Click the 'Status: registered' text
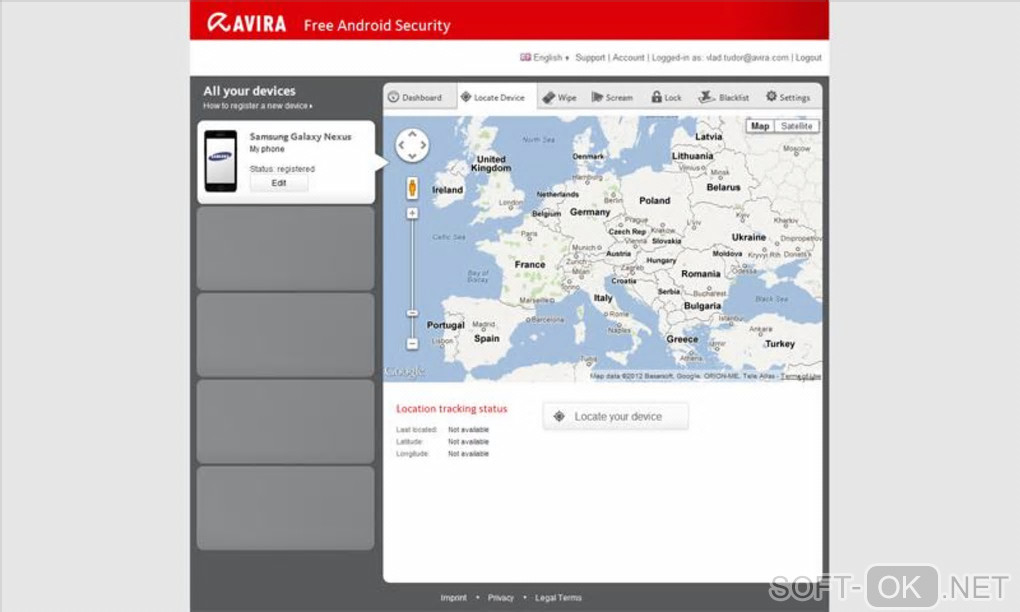Image resolution: width=1020 pixels, height=612 pixels. (x=282, y=169)
